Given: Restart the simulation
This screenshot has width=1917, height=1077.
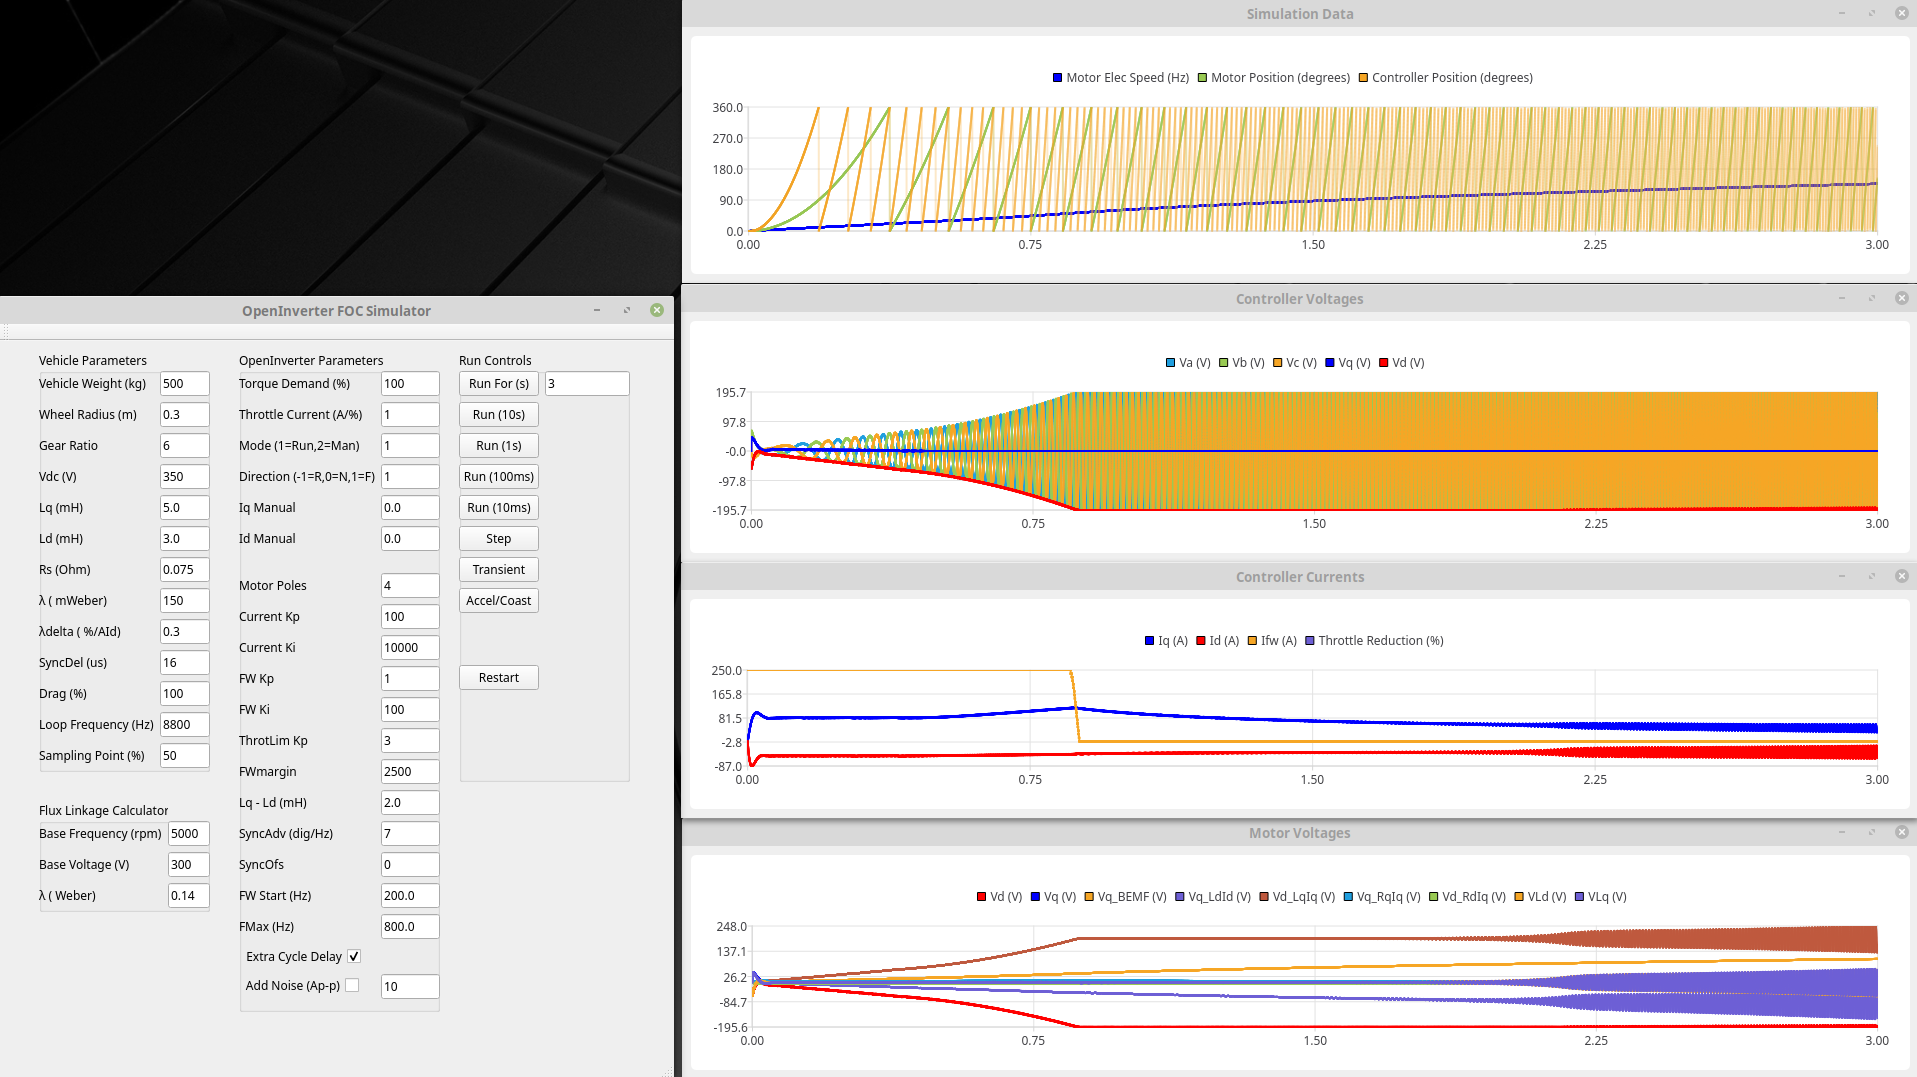Looking at the screenshot, I should pyautogui.click(x=498, y=677).
